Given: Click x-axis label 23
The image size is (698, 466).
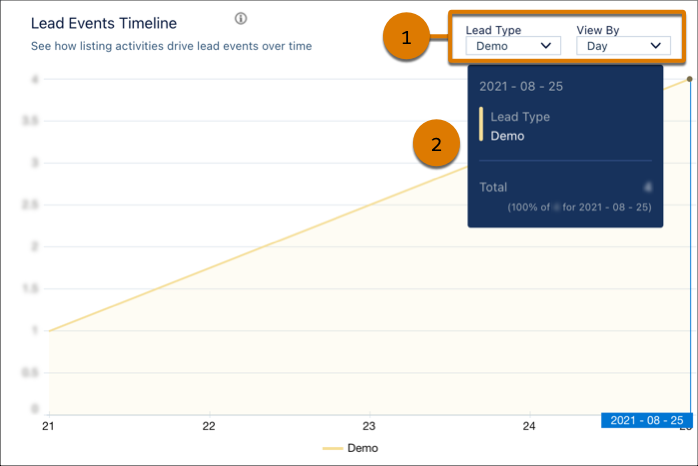Looking at the screenshot, I should click(369, 426).
